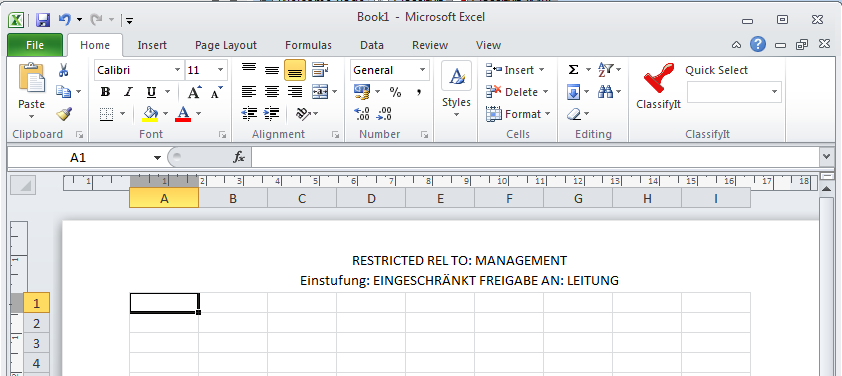
Task: Click the Undo arrow icon
Action: point(64,20)
